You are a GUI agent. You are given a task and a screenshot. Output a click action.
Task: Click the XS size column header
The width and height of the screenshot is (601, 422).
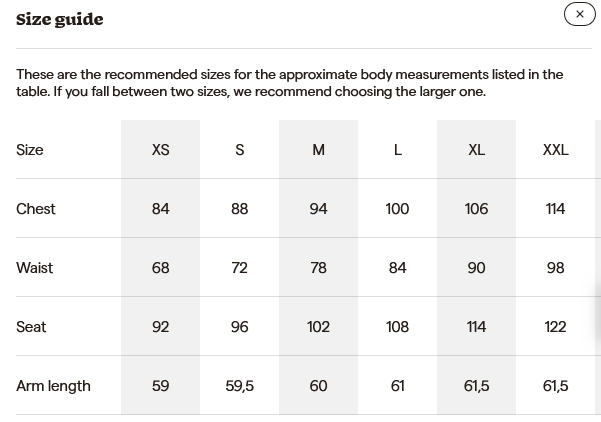tap(160, 150)
